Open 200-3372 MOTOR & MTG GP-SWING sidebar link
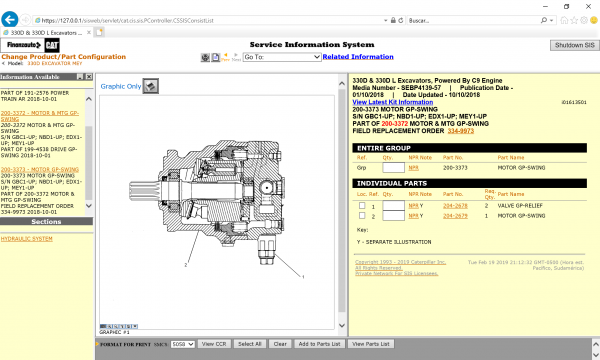The height and width of the screenshot is (360, 600). tap(40, 116)
